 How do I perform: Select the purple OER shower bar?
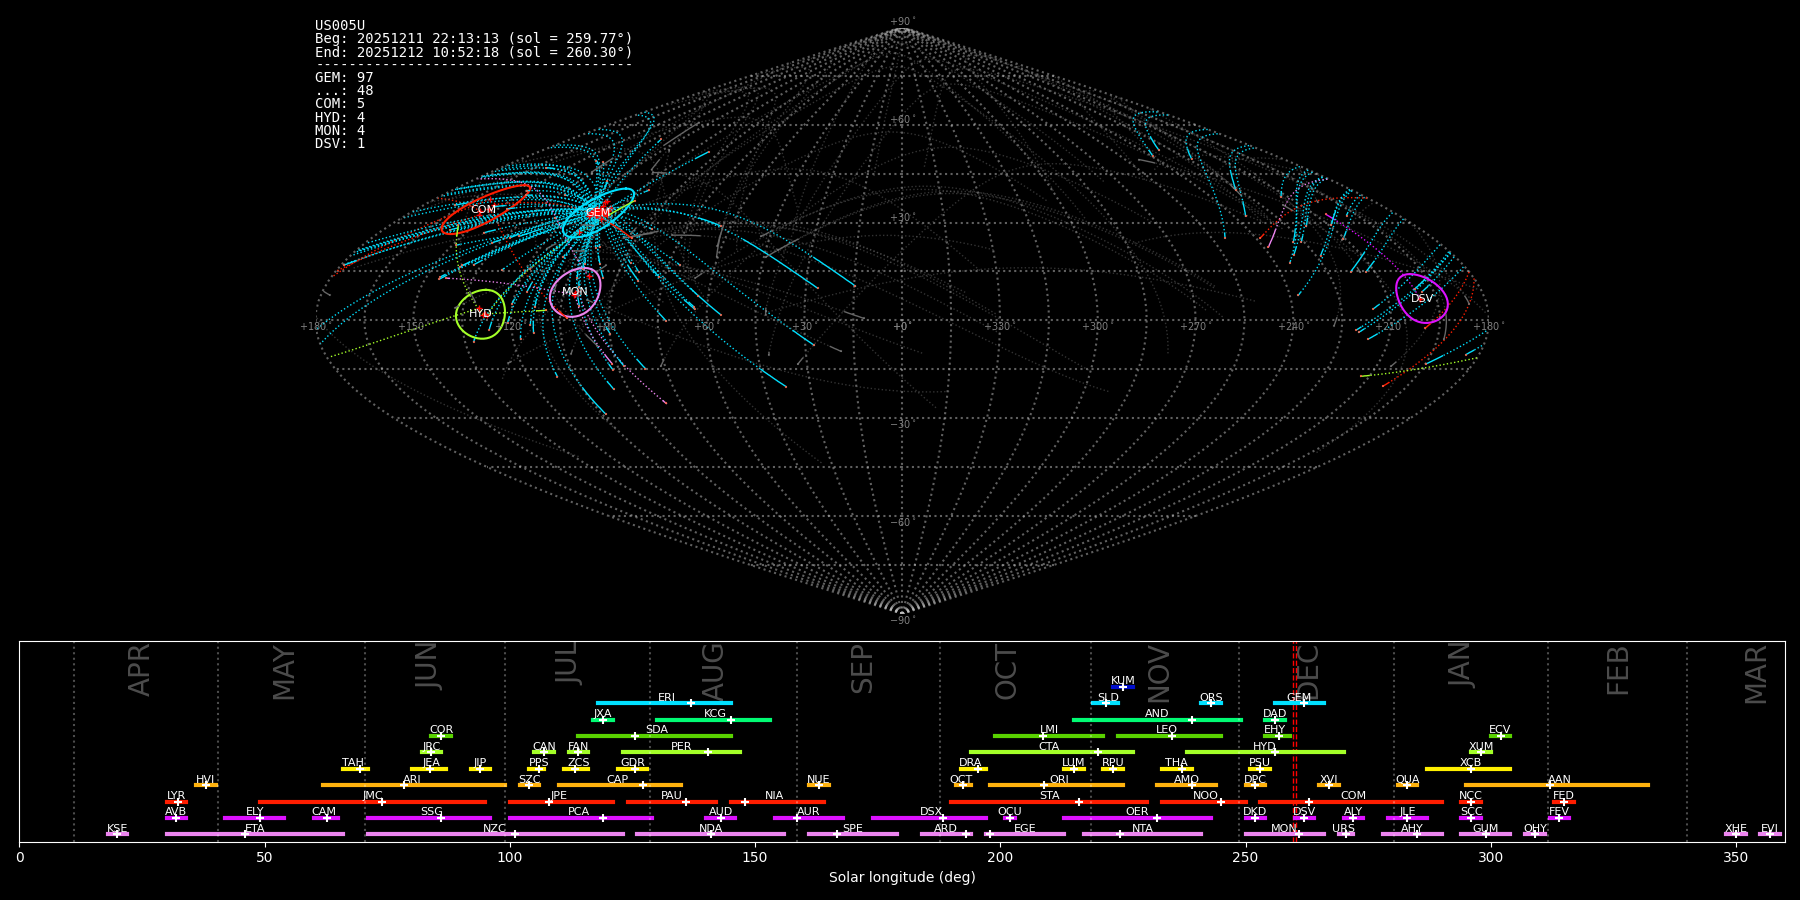(1137, 818)
